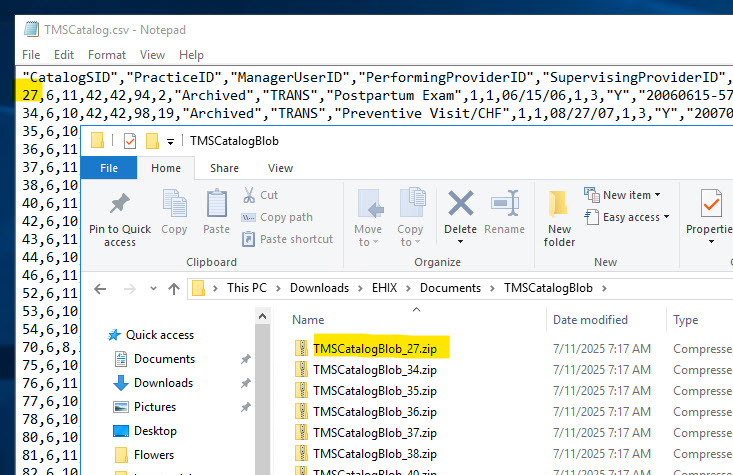
Task: Click the Properties quick access toolbar icon
Action: 130,141
